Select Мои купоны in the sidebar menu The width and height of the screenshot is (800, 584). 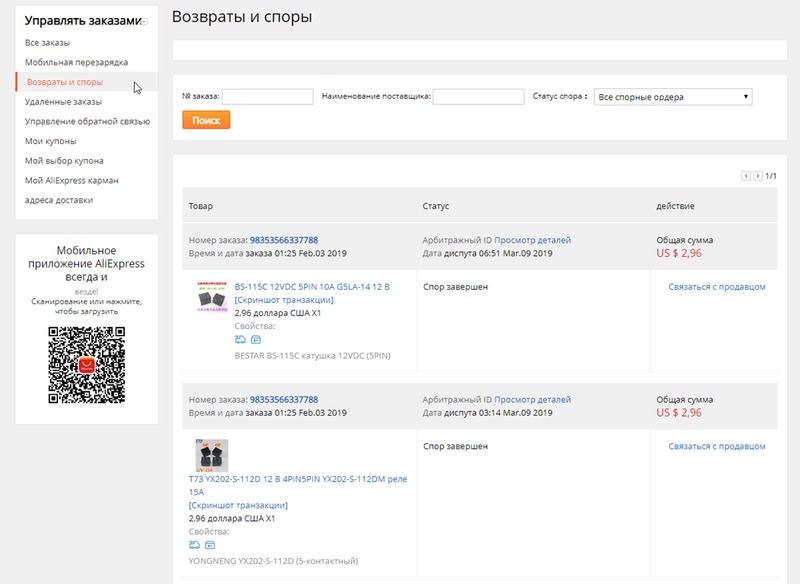[50, 141]
